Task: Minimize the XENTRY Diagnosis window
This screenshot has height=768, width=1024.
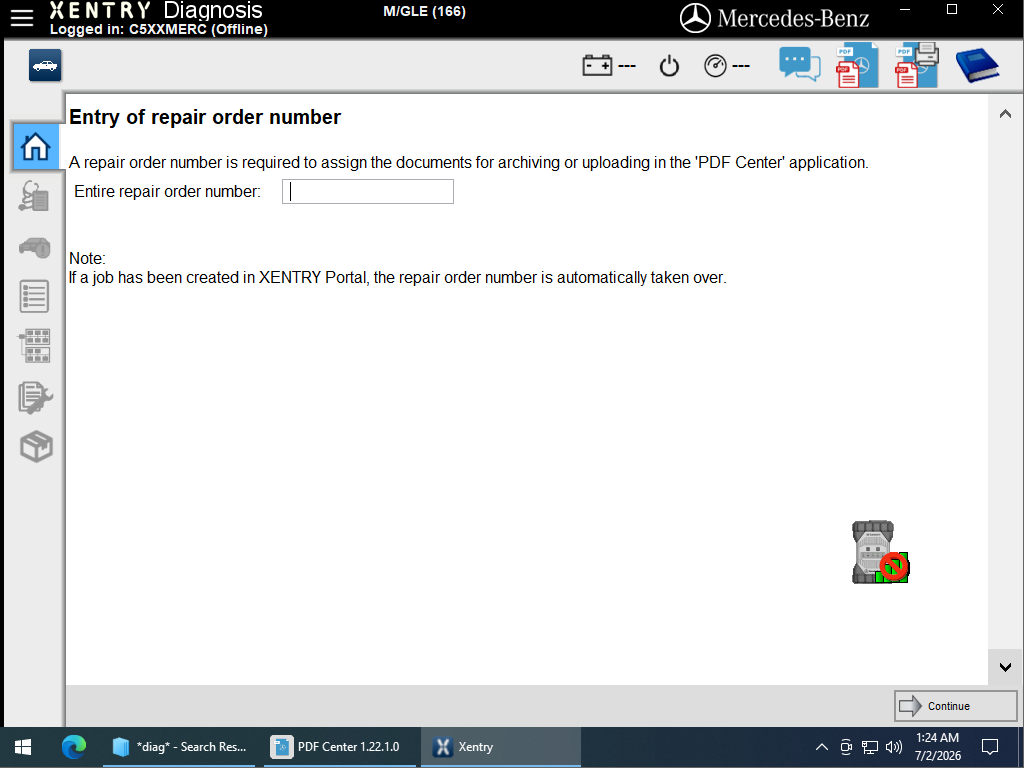Action: tap(905, 10)
